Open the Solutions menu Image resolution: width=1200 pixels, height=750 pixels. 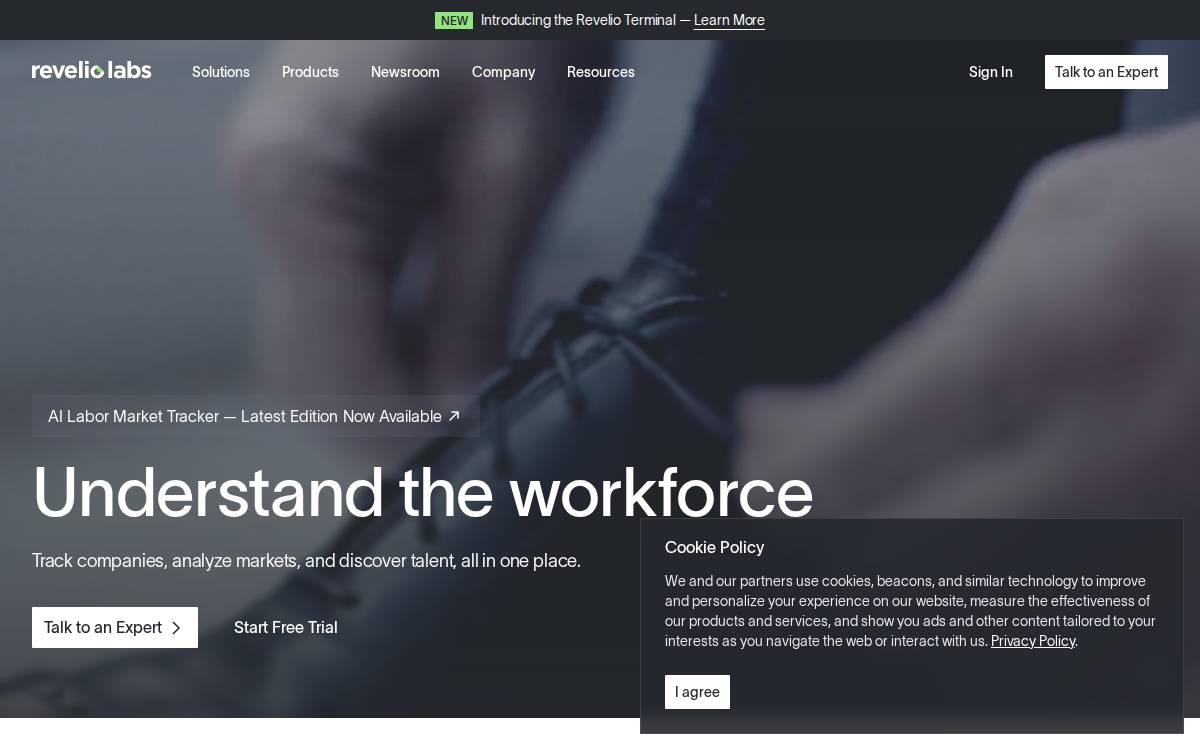[x=221, y=72]
